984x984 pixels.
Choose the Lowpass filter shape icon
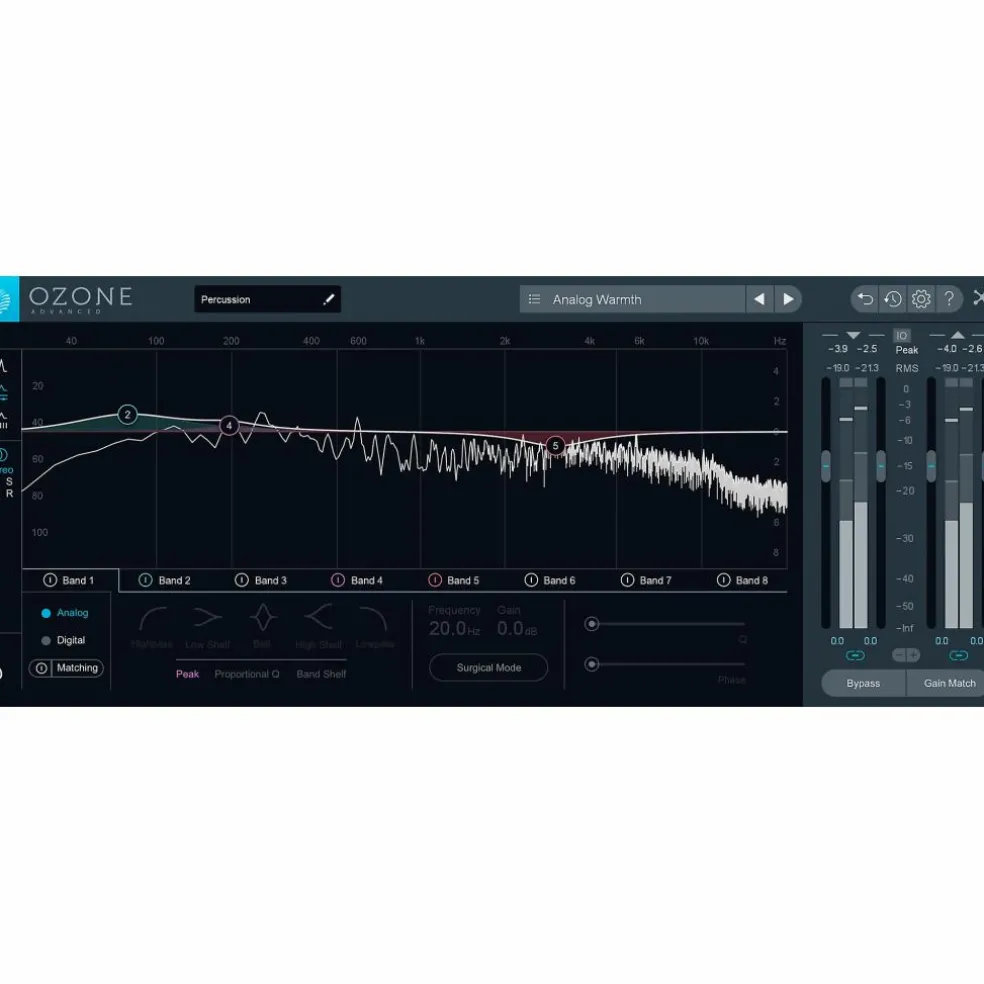point(373,618)
